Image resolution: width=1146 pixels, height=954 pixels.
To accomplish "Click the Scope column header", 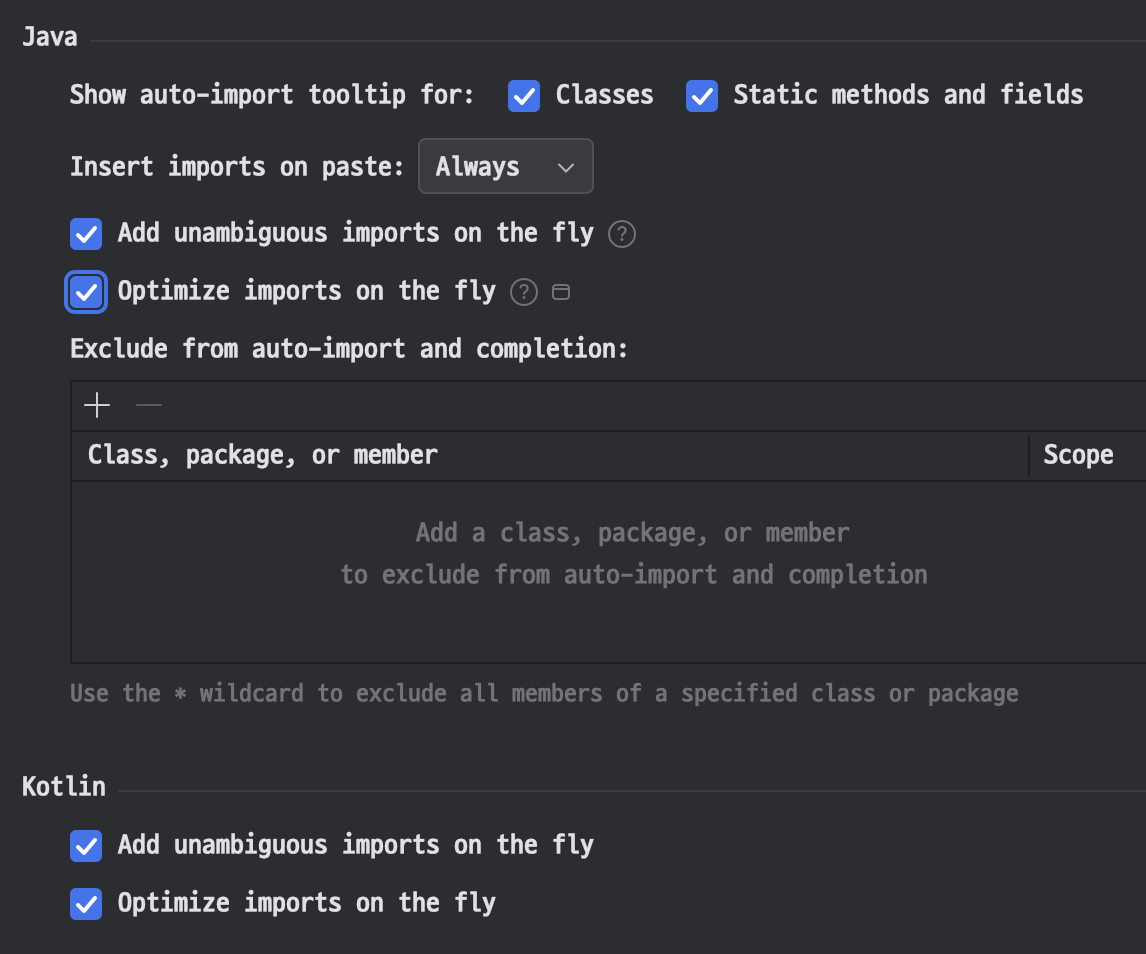I will (x=1078, y=455).
